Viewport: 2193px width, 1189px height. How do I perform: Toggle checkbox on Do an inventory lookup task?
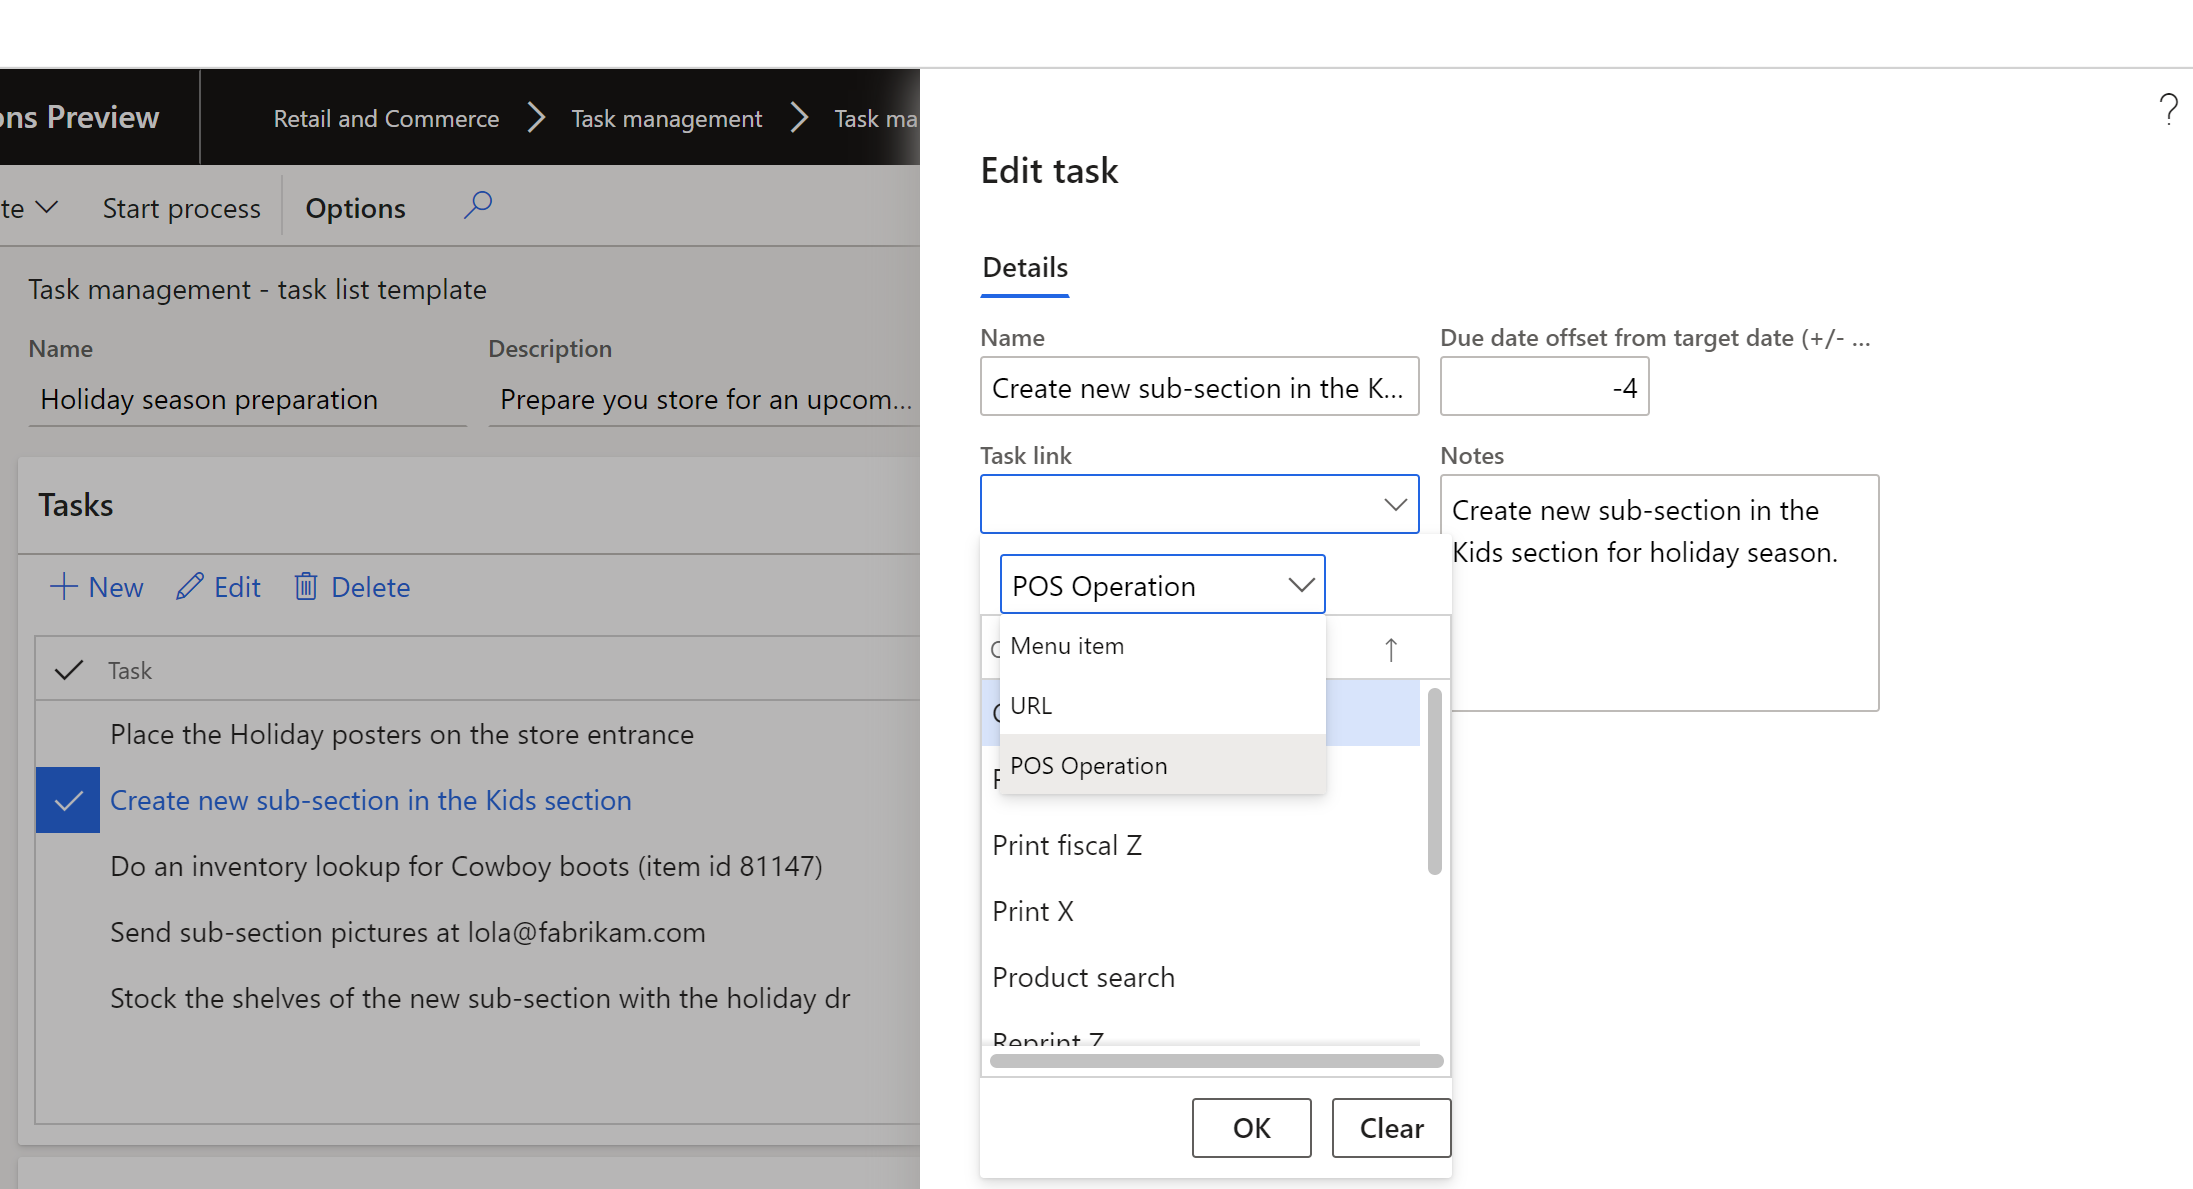point(69,865)
